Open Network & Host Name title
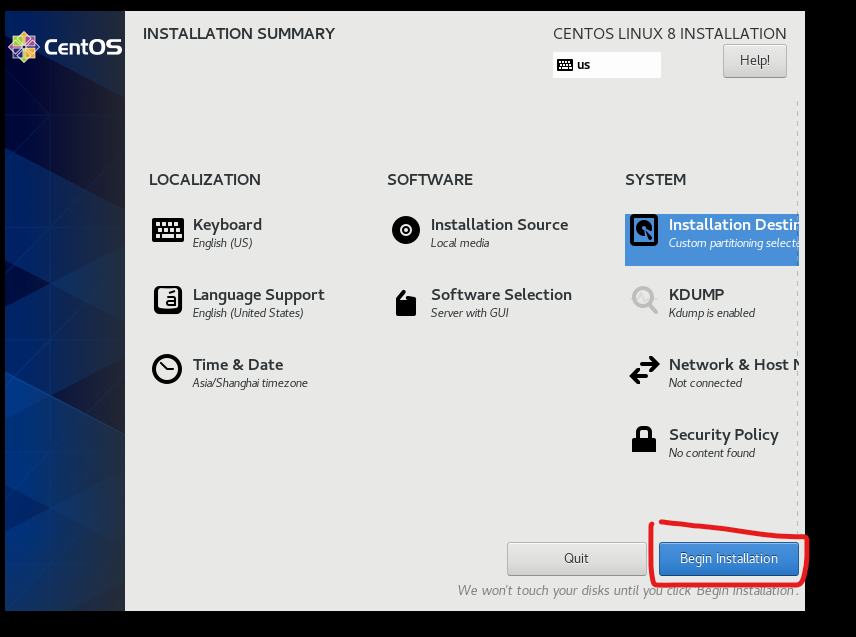The width and height of the screenshot is (856, 637). tap(733, 365)
